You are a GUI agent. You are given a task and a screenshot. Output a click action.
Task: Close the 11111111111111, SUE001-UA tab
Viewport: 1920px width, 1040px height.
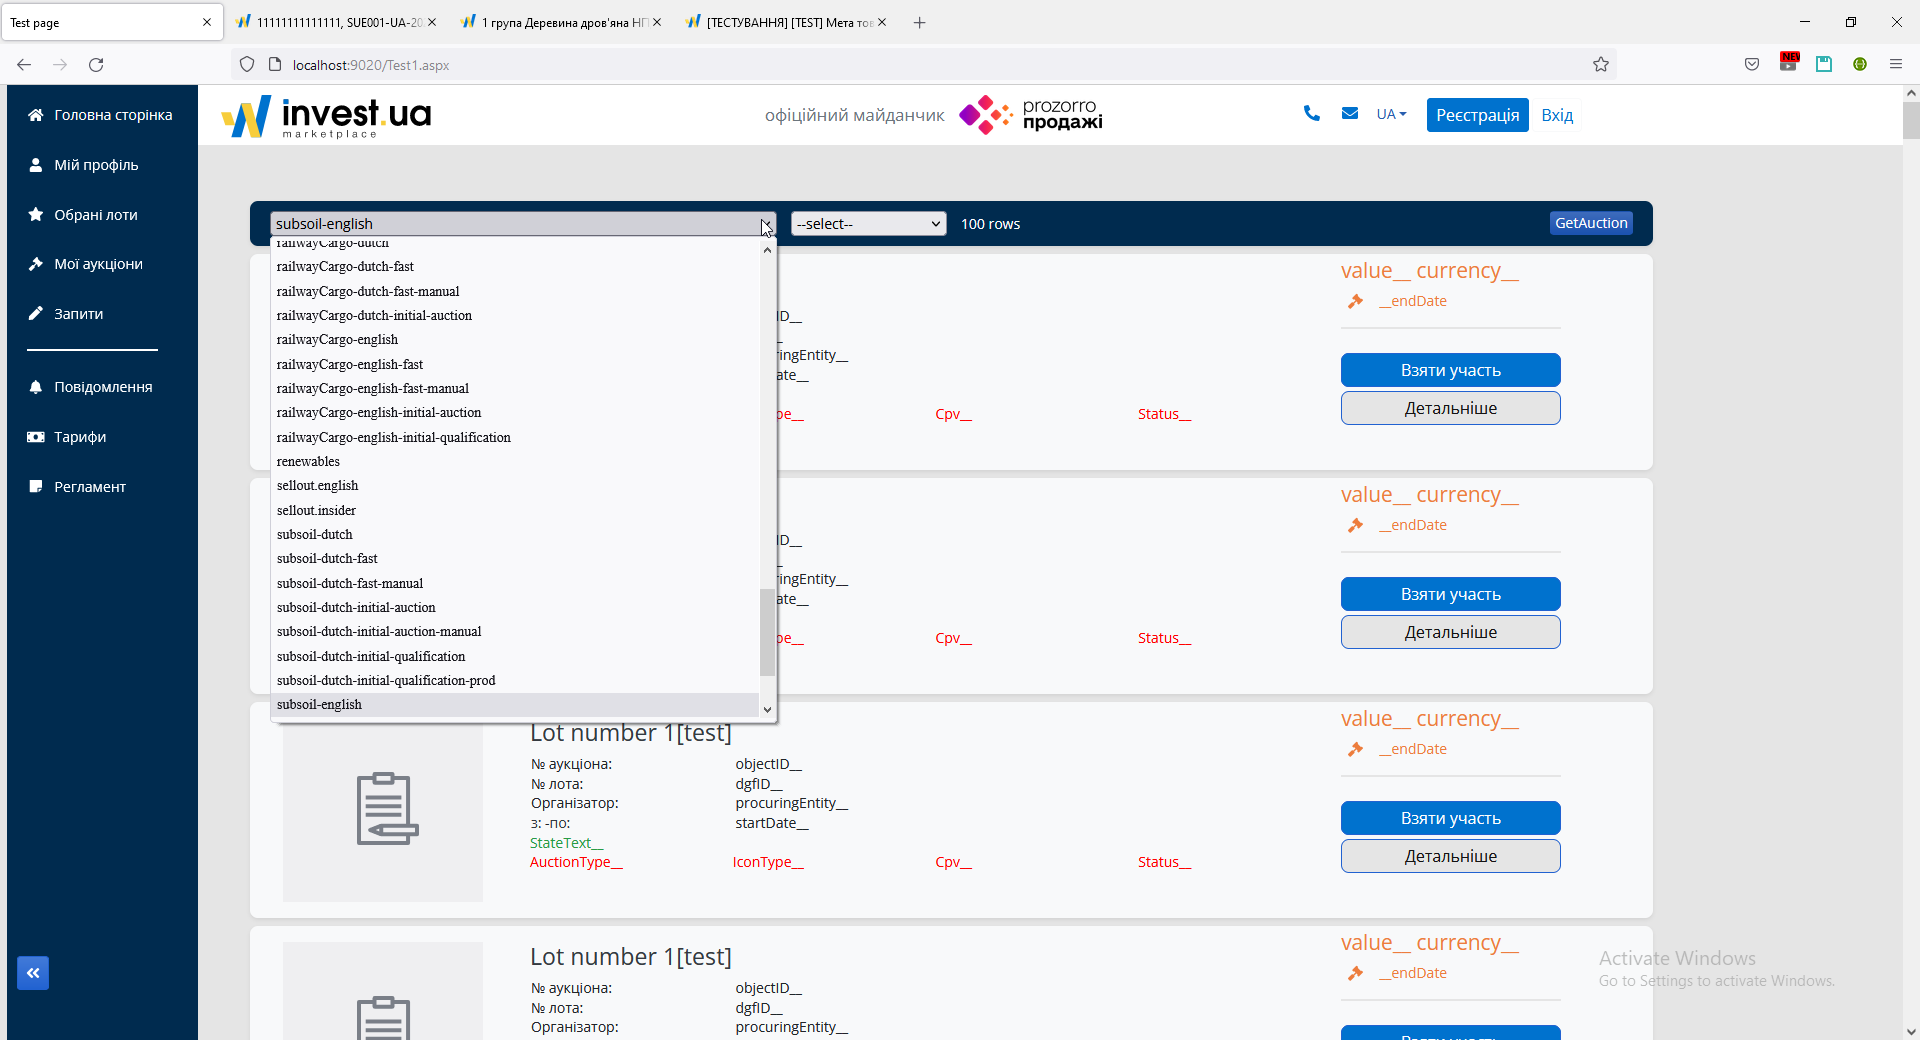pyautogui.click(x=432, y=22)
